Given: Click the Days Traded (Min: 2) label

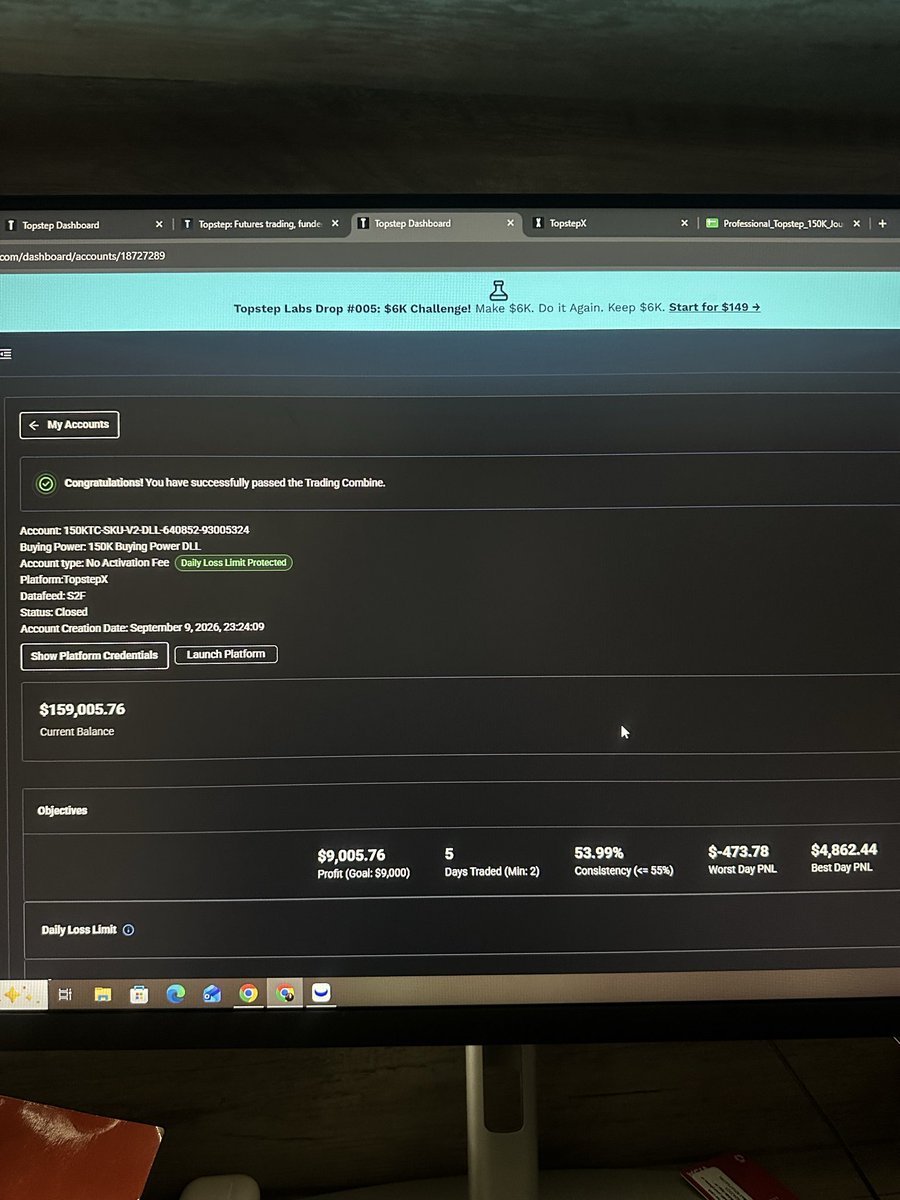Looking at the screenshot, I should click(492, 872).
